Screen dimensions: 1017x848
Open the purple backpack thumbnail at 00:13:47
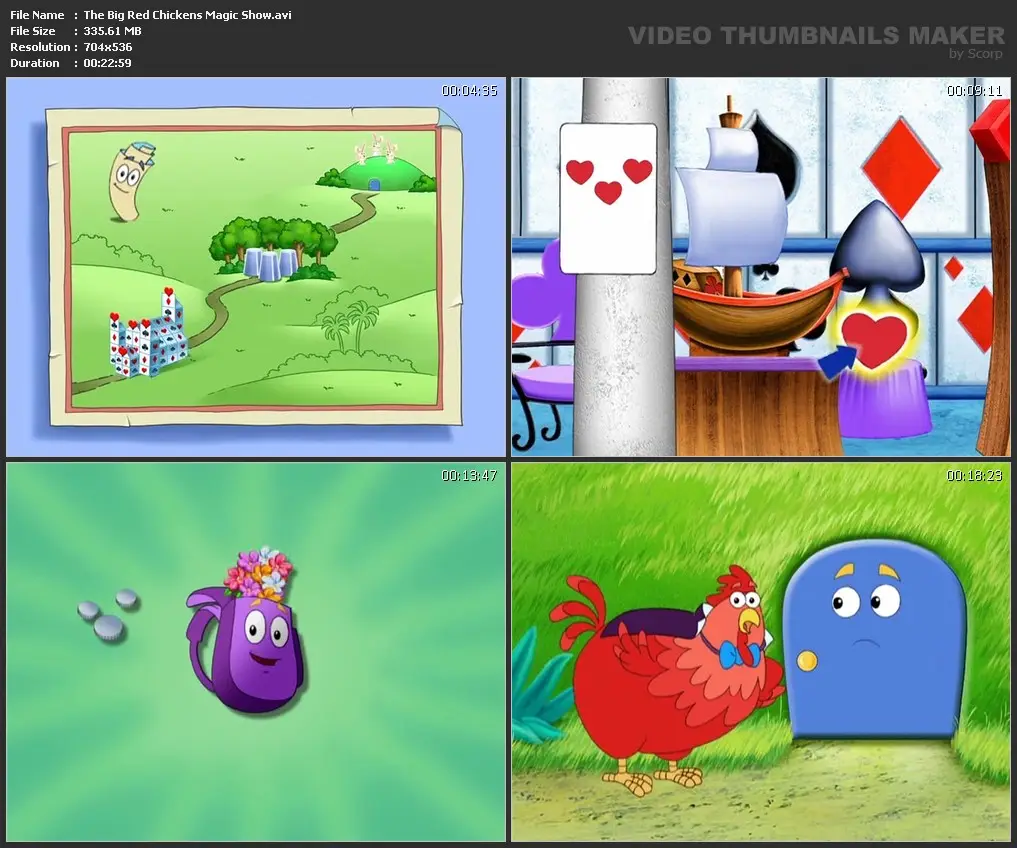tap(256, 651)
